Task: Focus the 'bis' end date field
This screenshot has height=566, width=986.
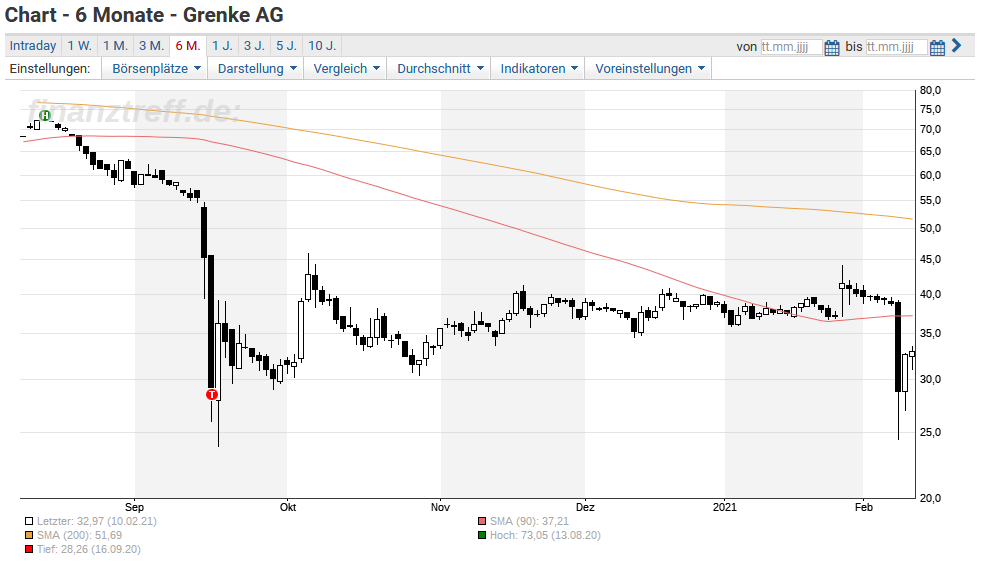Action: pos(896,47)
